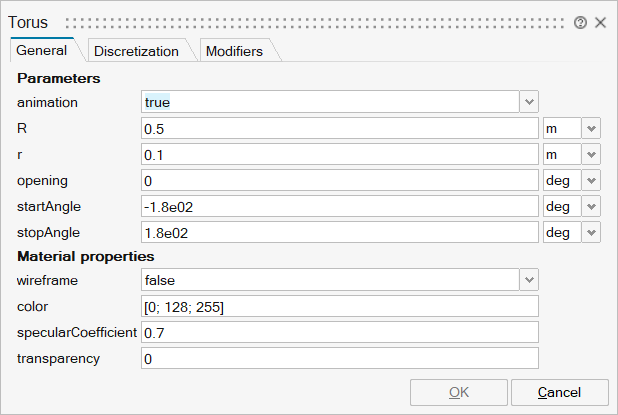This screenshot has height=415, width=618.
Task: Open unit dropdown for R
Action: (x=591, y=128)
